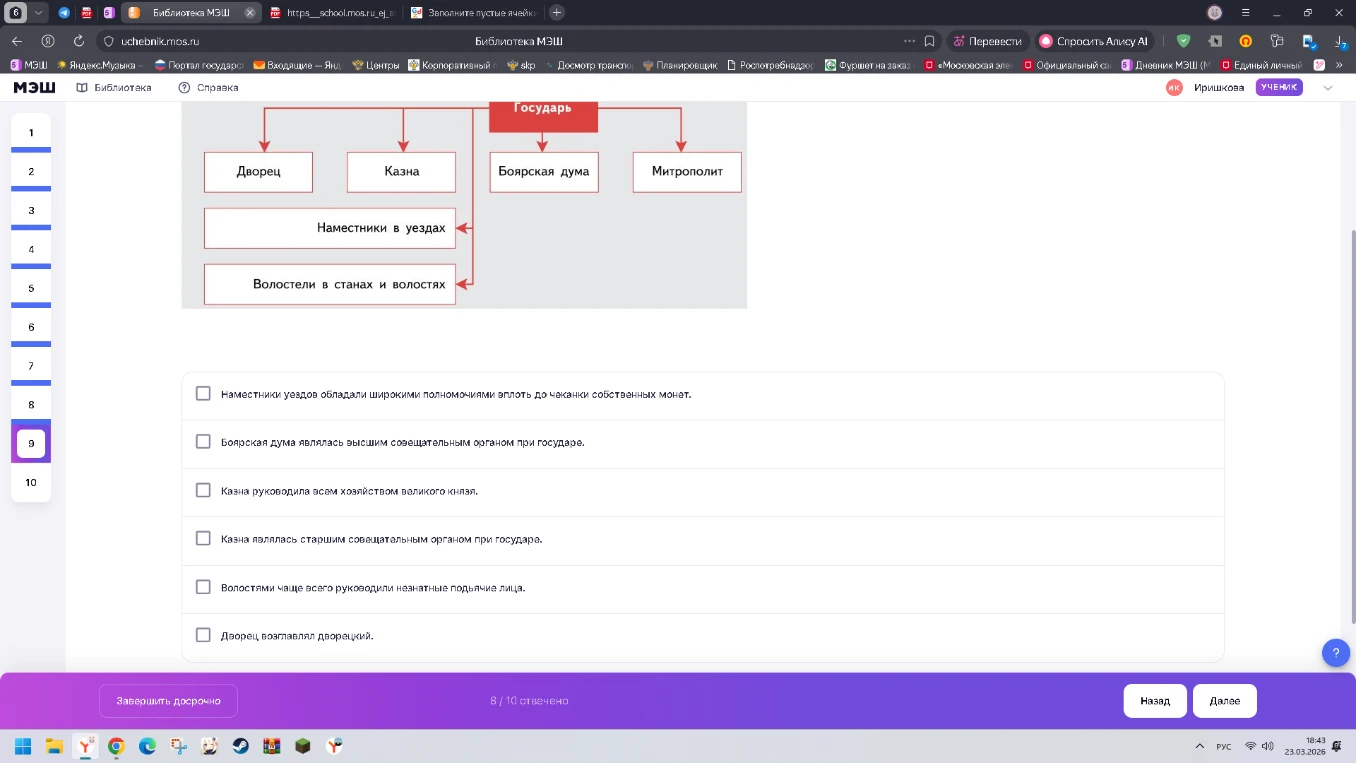Launch Steam from the taskbar
Screen dimensions: 1356x763
pyautogui.click(x=240, y=746)
